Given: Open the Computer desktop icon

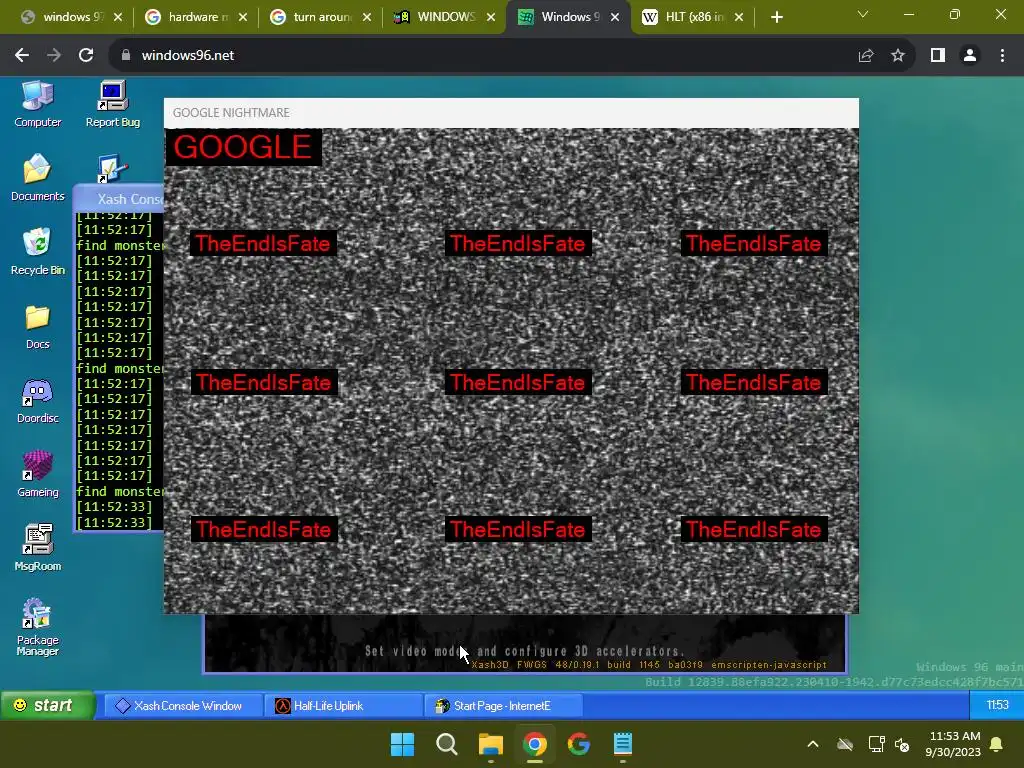Looking at the screenshot, I should 37,104.
